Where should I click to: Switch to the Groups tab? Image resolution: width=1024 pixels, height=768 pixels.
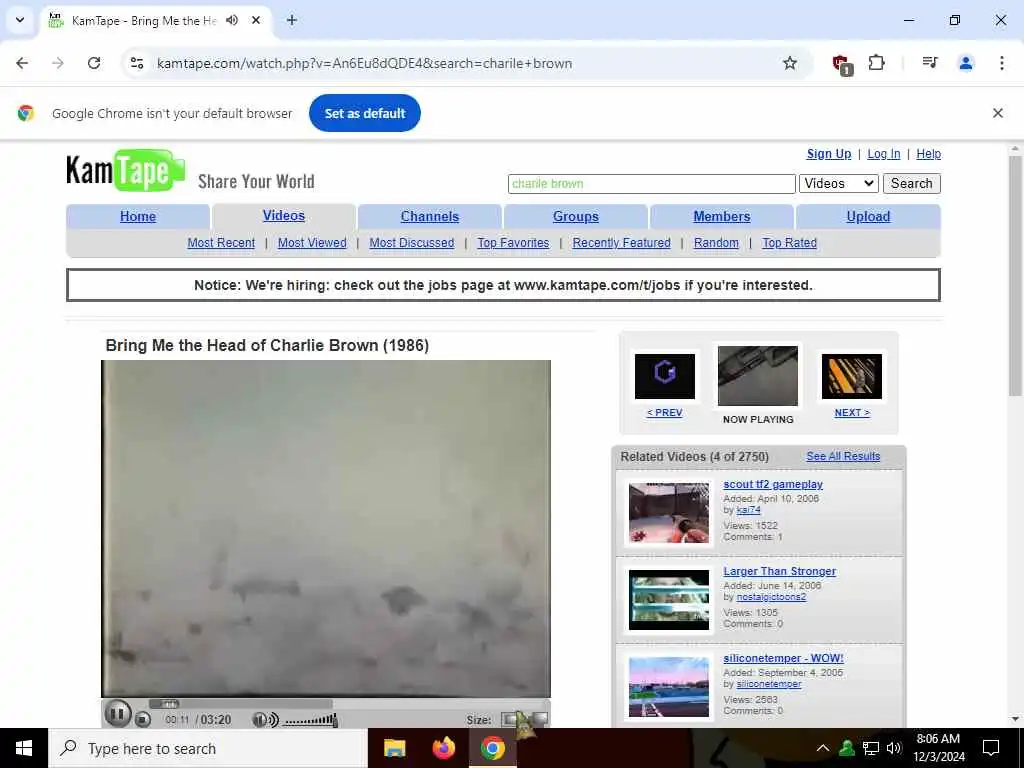(575, 217)
